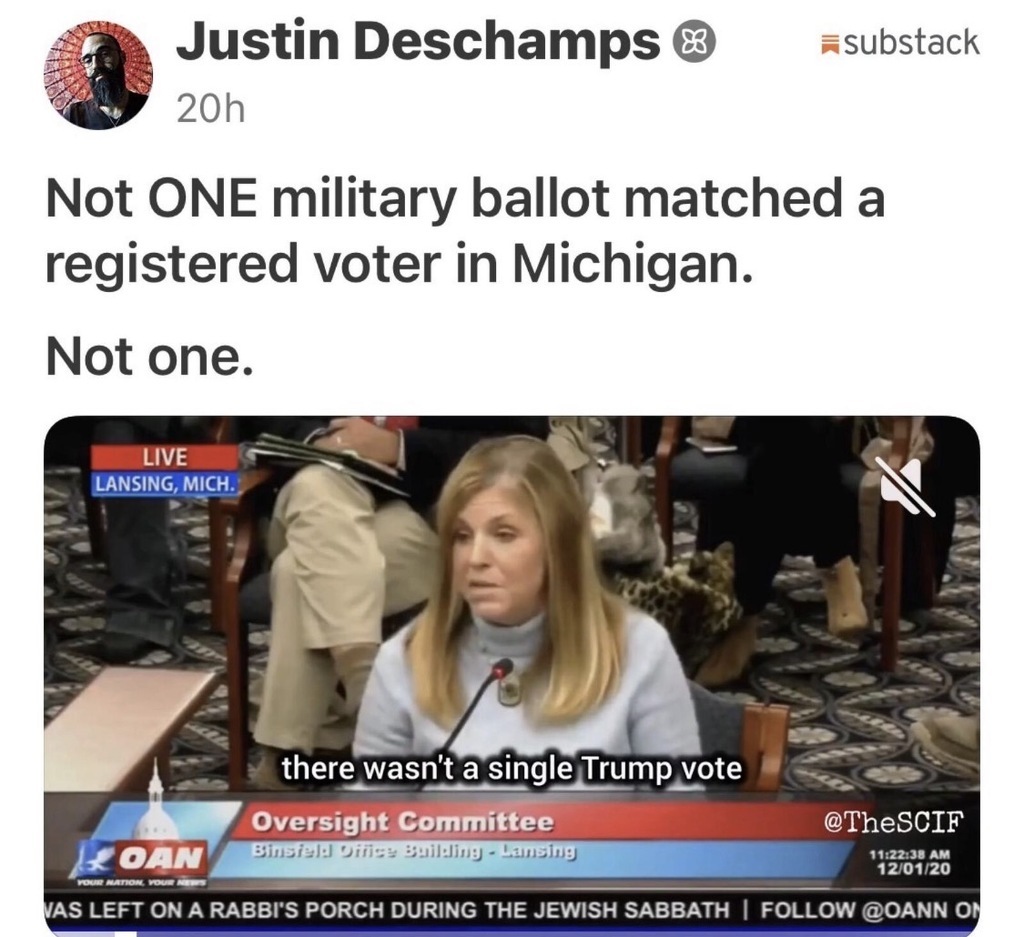Click the LIVE badge on the video
1024x937 pixels.
click(x=165, y=457)
